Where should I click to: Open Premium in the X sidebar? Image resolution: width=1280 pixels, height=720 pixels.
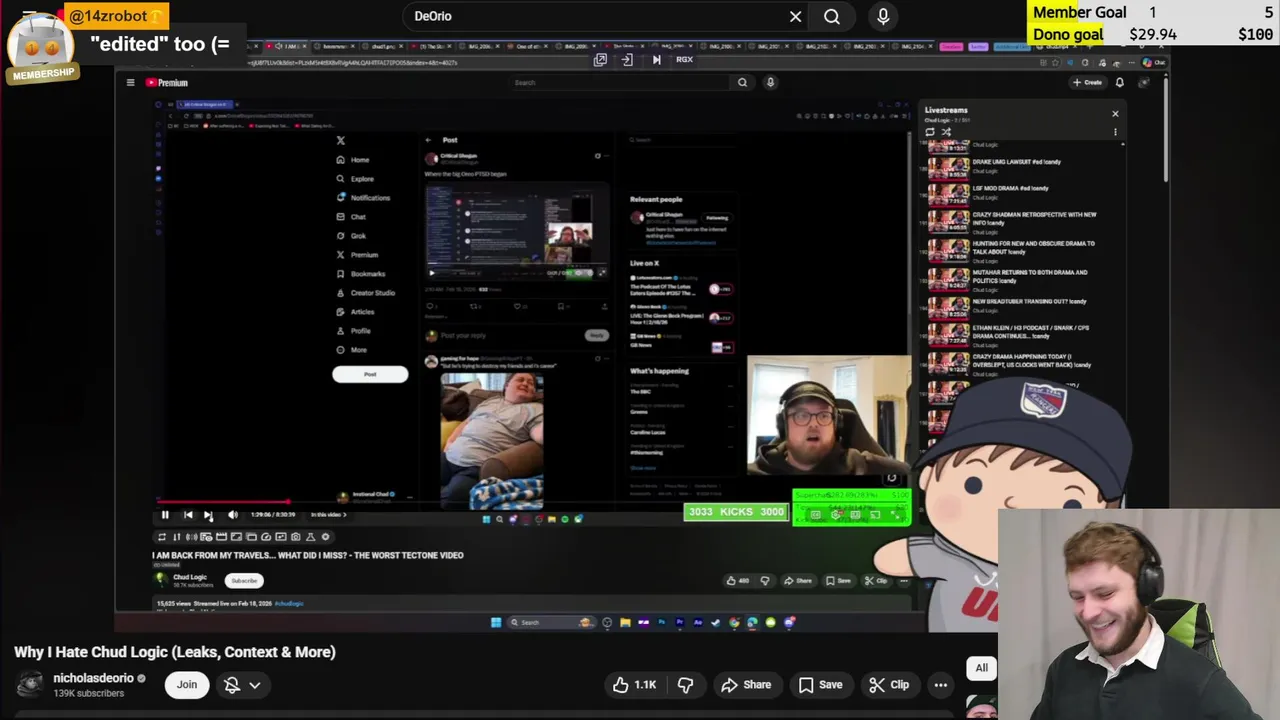point(357,255)
